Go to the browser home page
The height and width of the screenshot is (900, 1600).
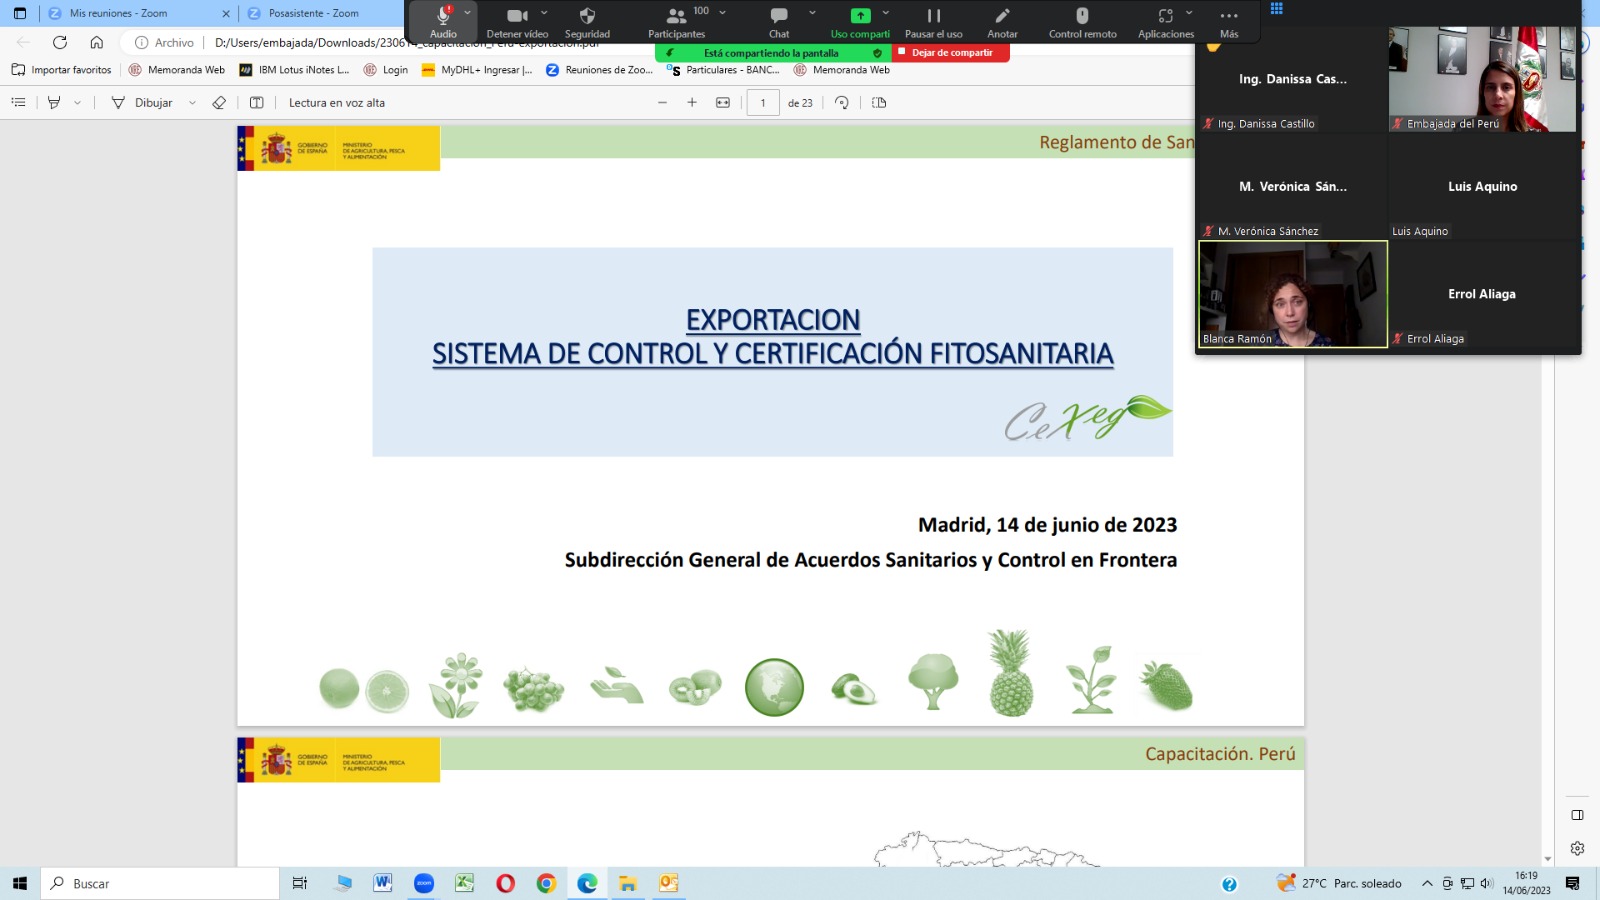[x=96, y=42]
